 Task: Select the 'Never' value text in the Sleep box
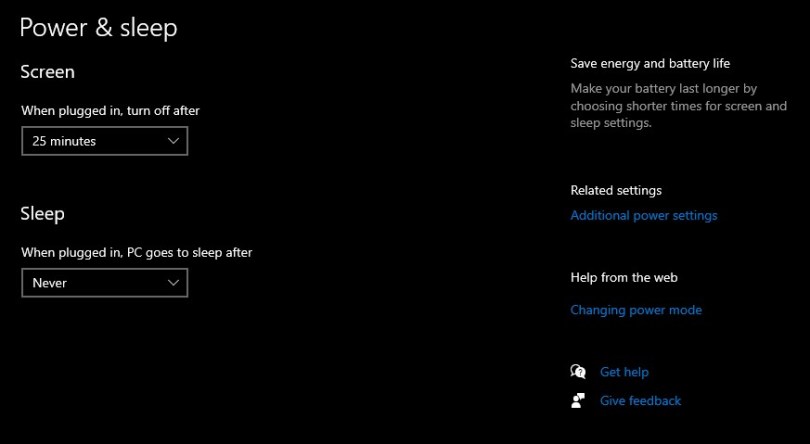pos(50,283)
